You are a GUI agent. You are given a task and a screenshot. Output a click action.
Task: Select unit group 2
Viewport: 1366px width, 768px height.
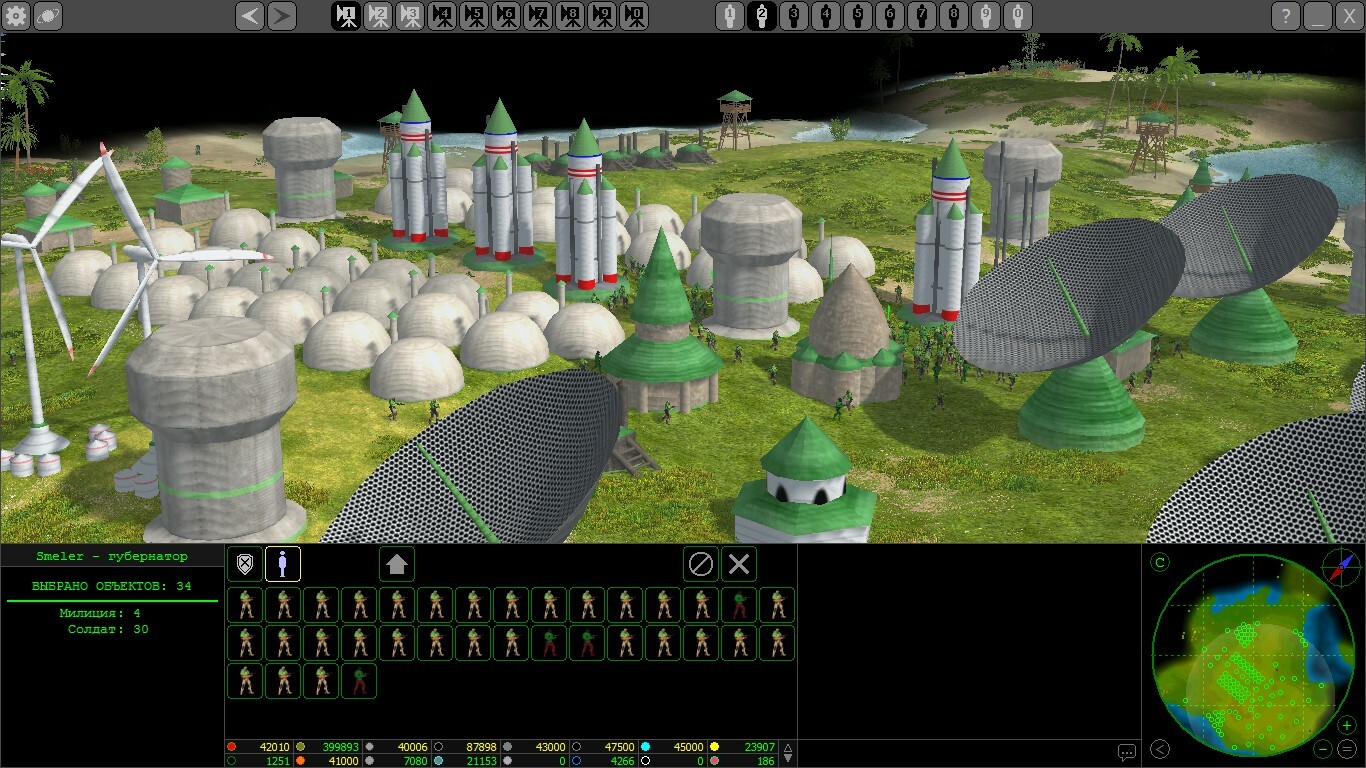[x=762, y=16]
